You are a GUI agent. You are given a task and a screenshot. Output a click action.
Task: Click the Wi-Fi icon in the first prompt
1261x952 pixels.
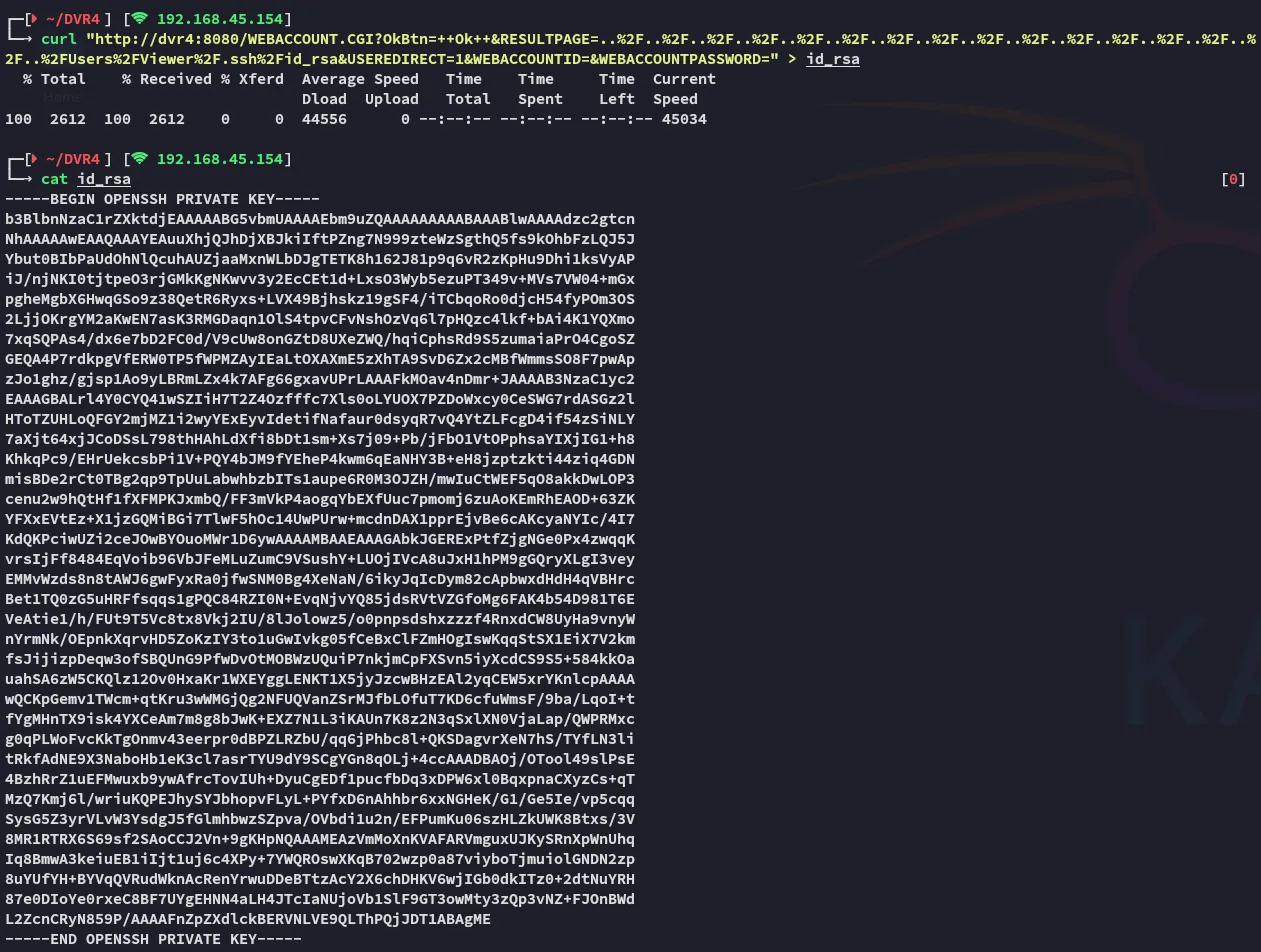[140, 19]
